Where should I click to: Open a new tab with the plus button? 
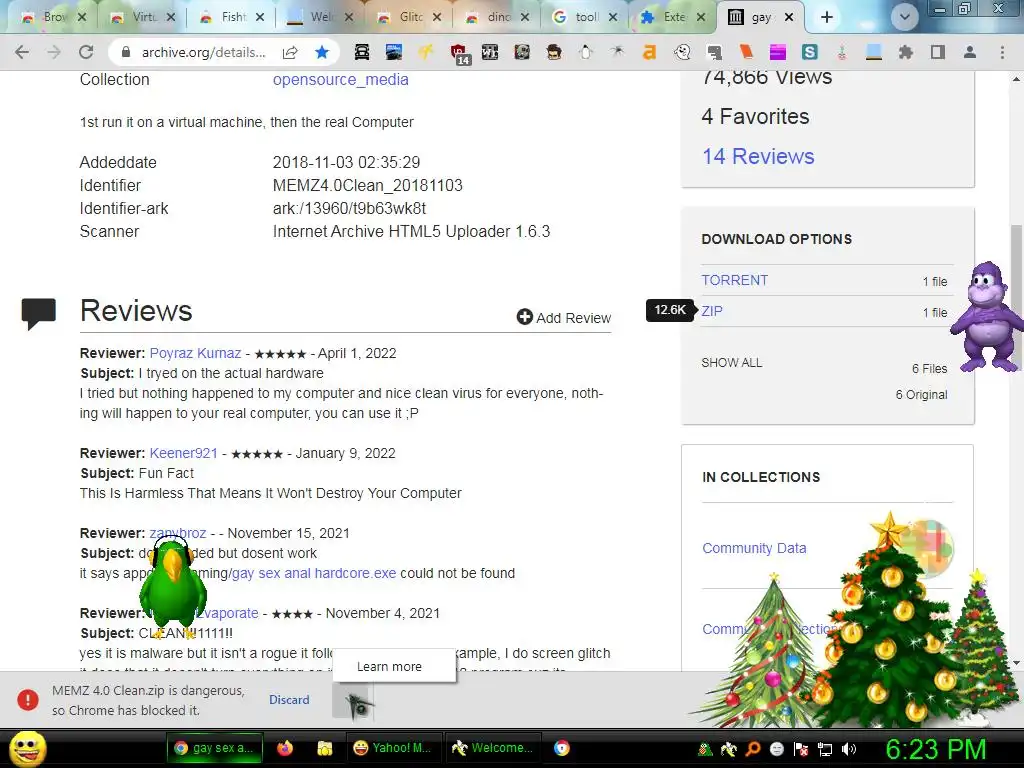(x=827, y=18)
